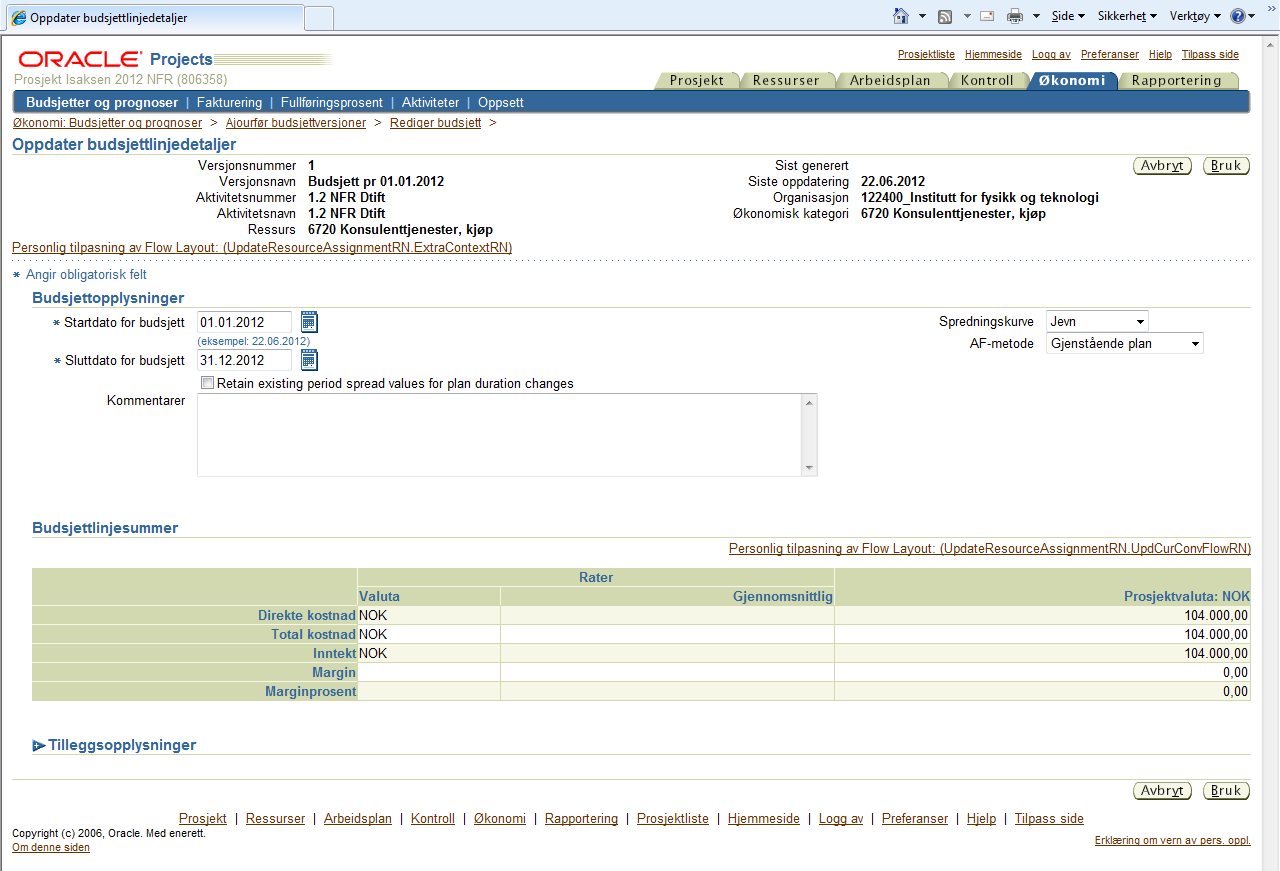Open Erklæring om vern av pers. oppl. link
The width and height of the screenshot is (1280, 871).
tap(1173, 840)
